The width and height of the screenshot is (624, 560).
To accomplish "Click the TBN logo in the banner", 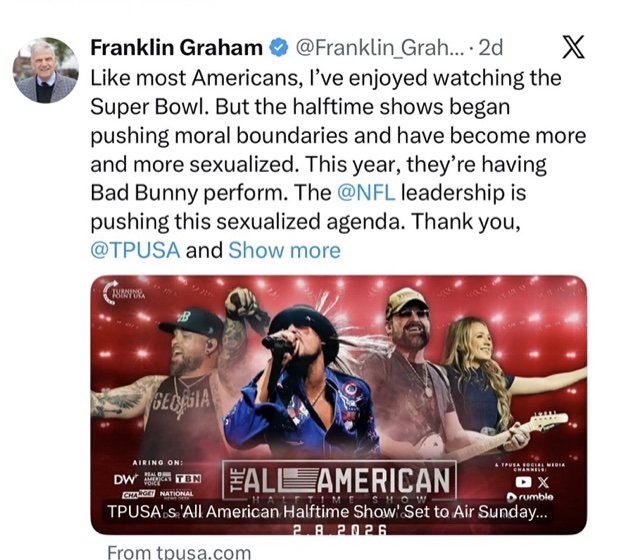I will tap(190, 479).
